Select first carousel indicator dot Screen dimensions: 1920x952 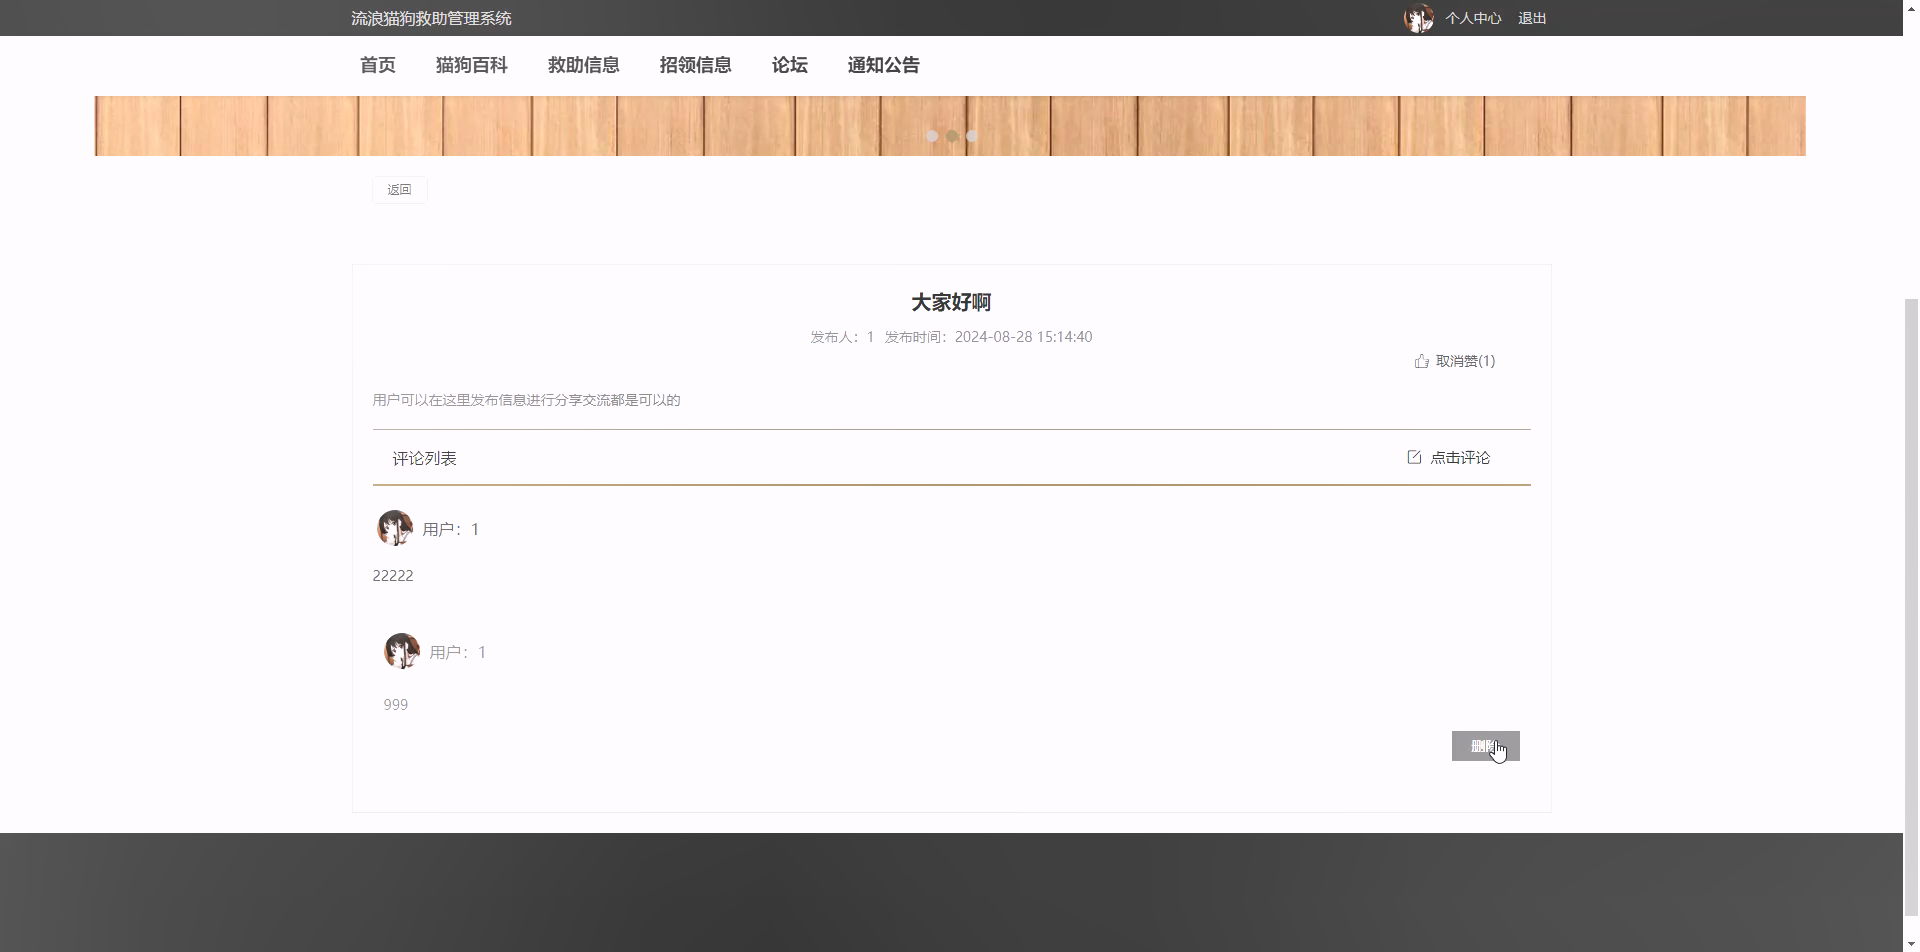932,136
